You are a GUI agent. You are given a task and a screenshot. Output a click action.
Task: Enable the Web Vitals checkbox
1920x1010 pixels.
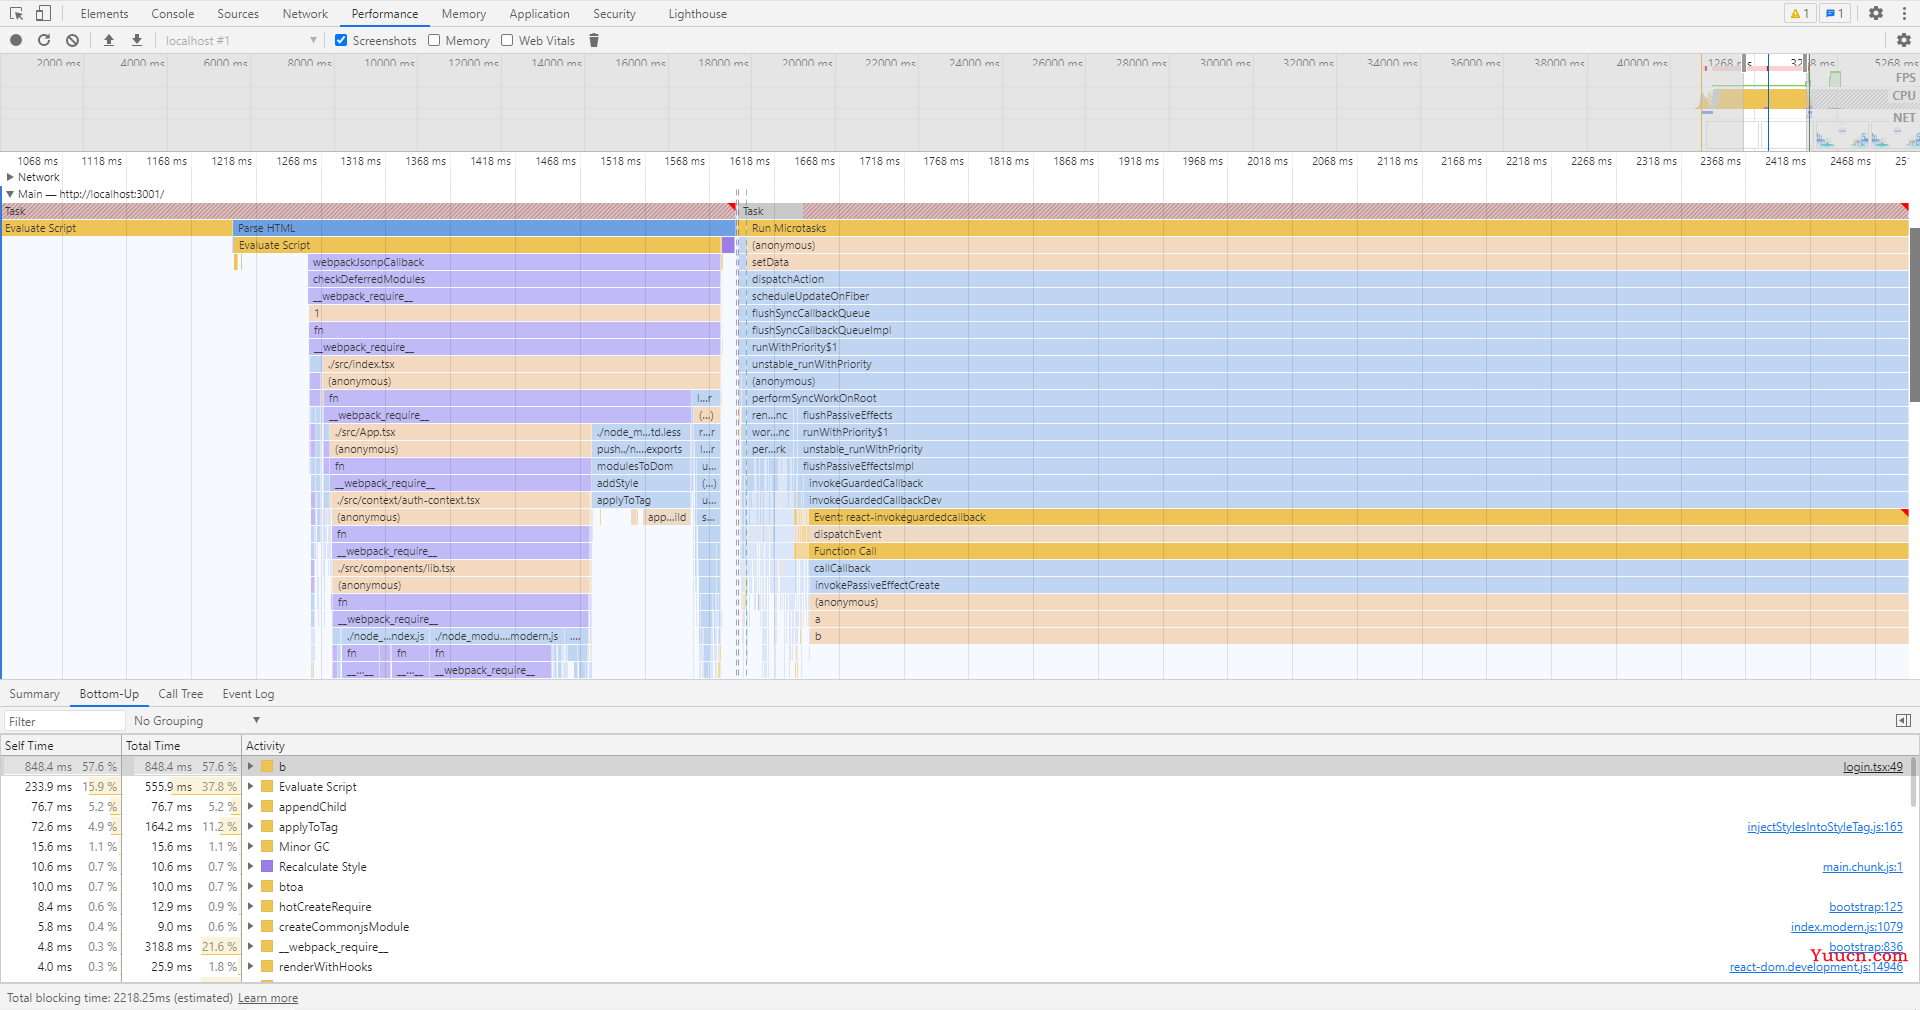(507, 40)
